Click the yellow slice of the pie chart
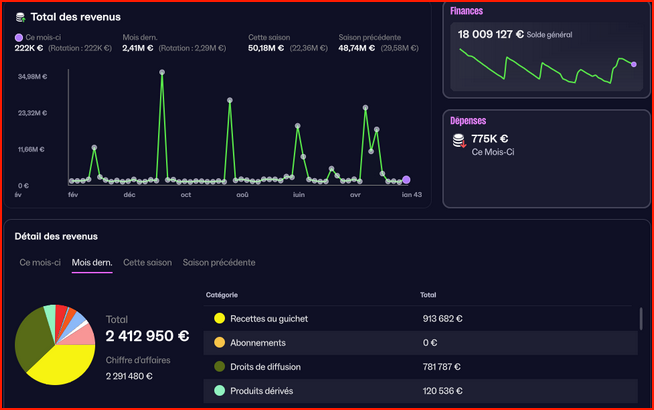 pos(63,365)
